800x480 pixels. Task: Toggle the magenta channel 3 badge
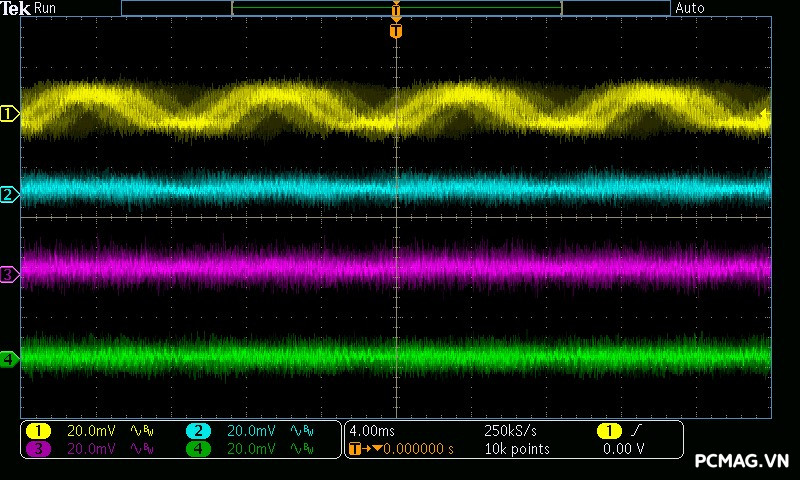tap(38, 449)
